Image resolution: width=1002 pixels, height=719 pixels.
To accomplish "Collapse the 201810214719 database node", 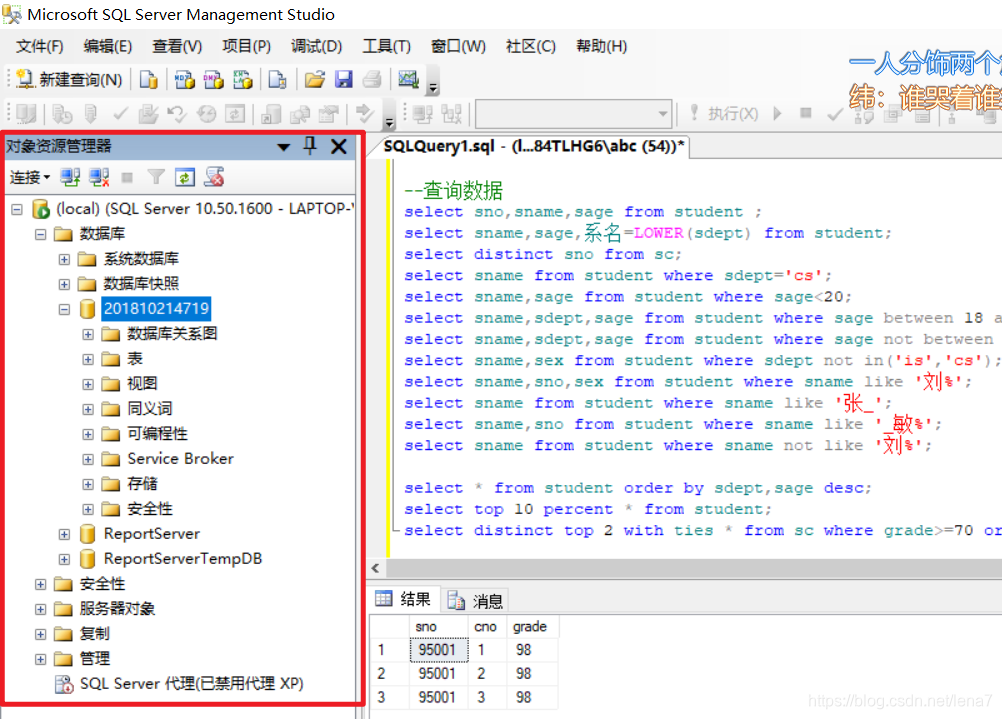I will (64, 309).
